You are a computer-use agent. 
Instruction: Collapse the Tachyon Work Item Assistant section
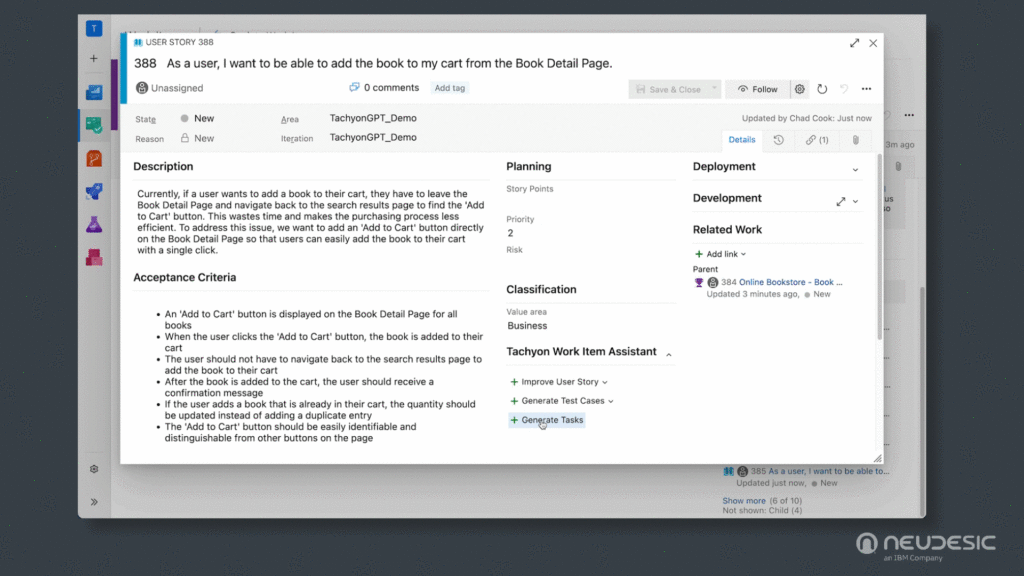point(668,352)
